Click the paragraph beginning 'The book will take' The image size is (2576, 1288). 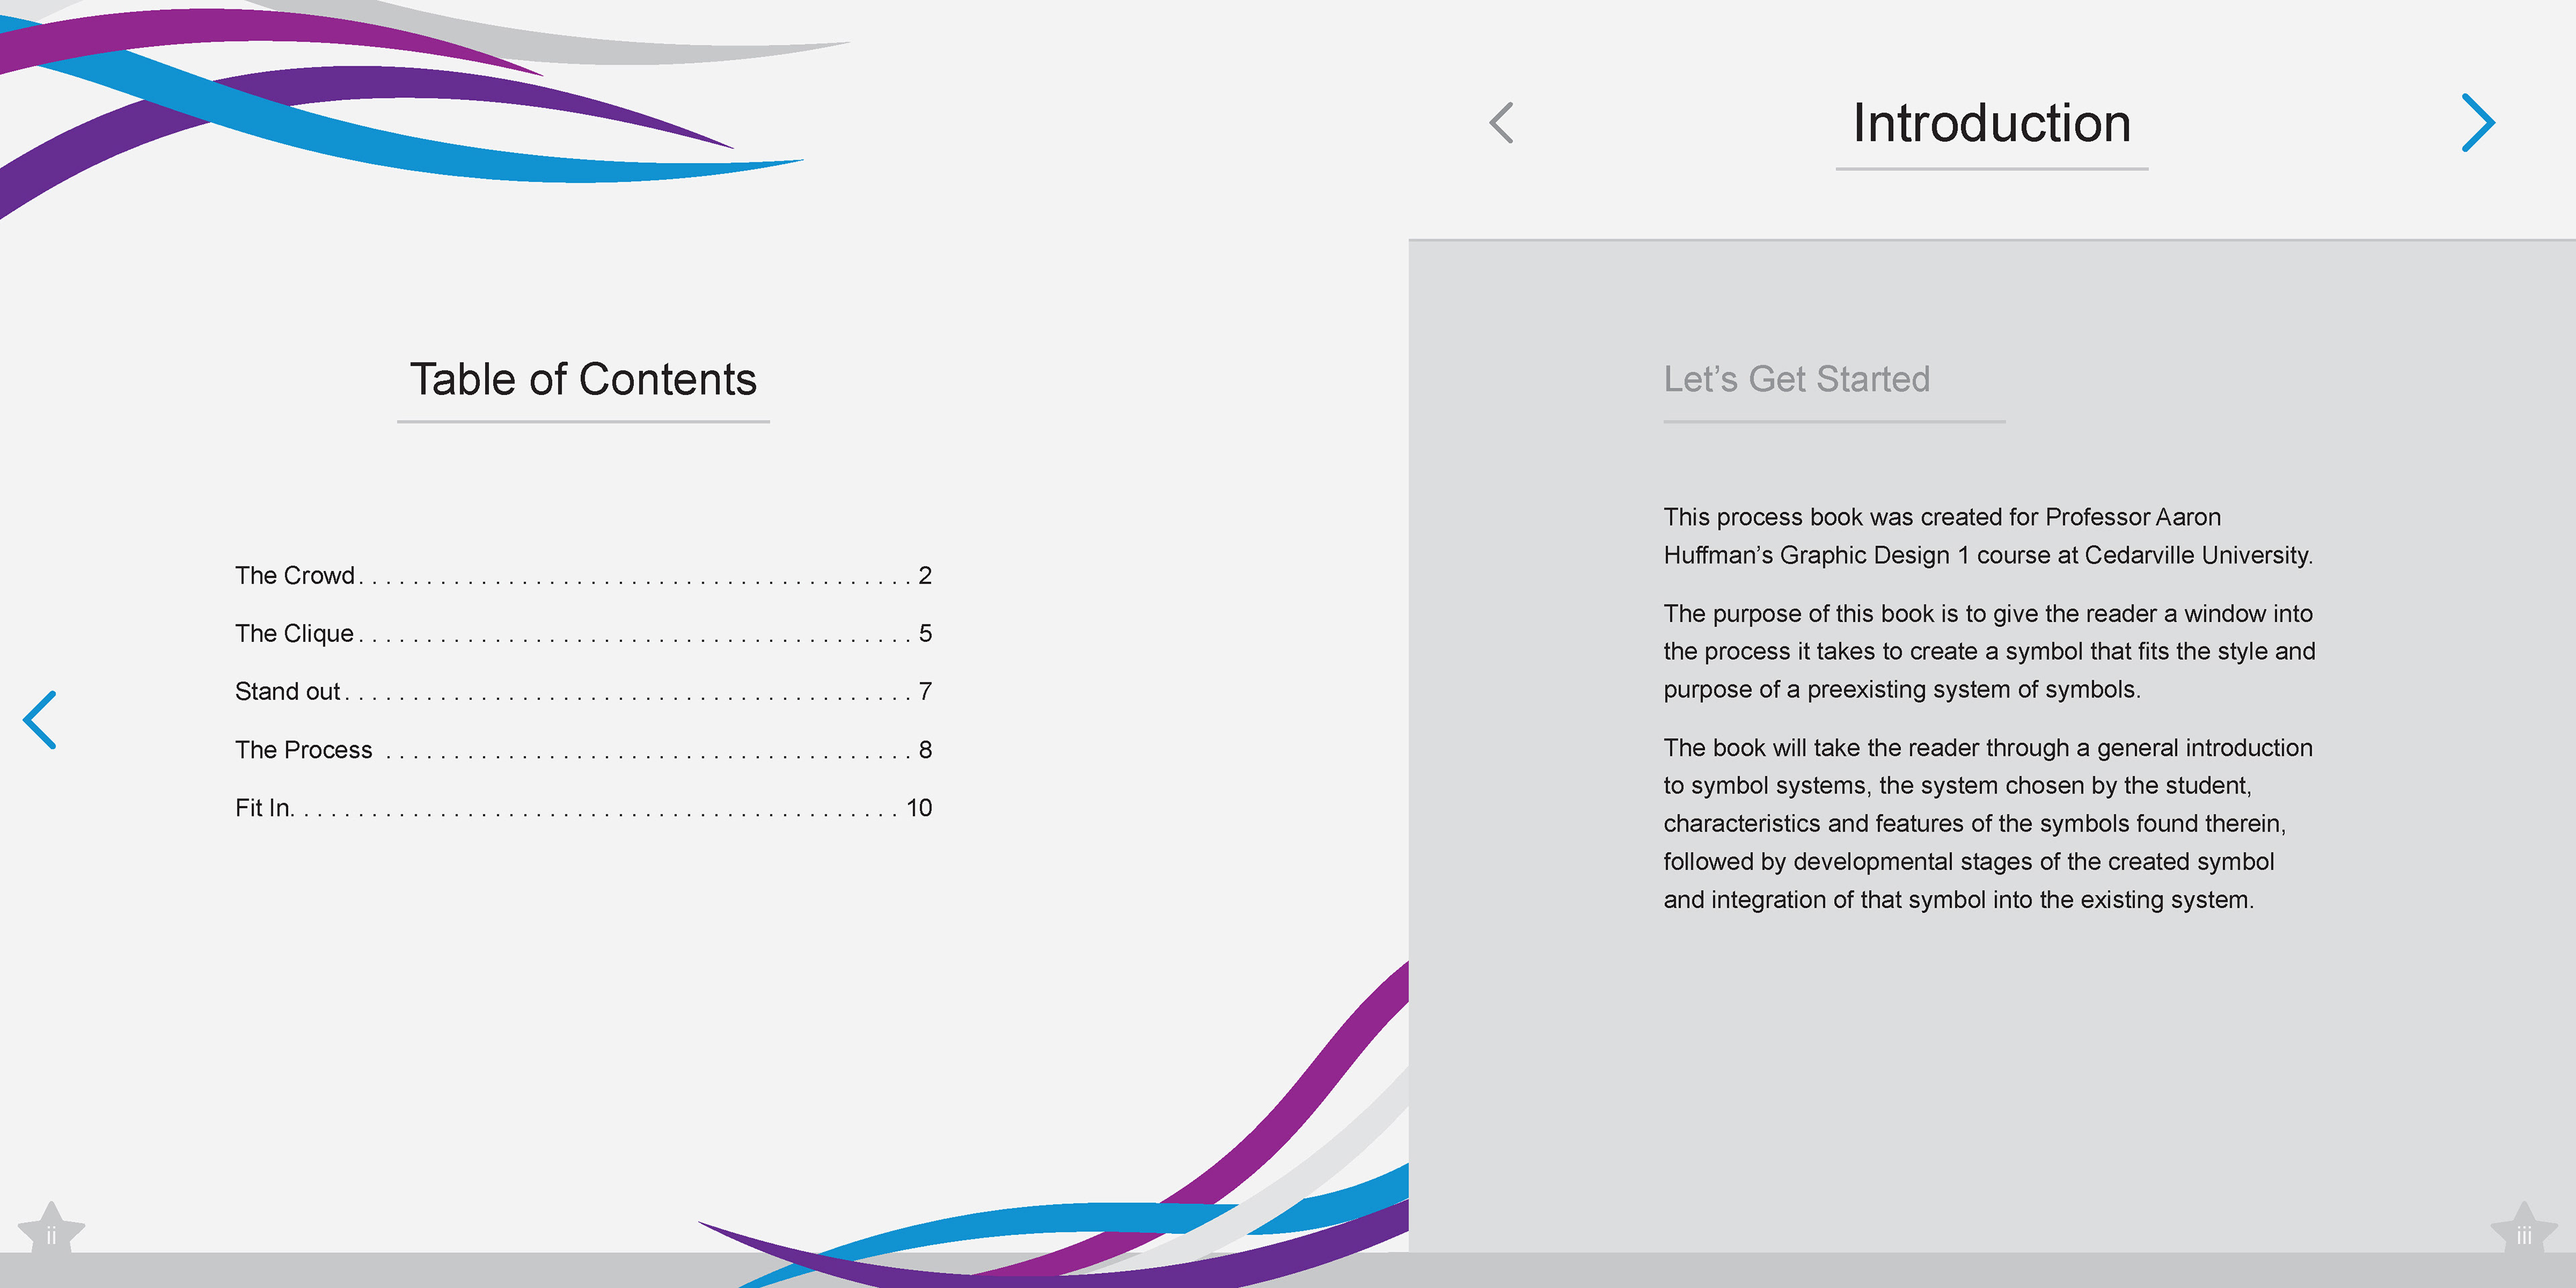tap(1988, 823)
